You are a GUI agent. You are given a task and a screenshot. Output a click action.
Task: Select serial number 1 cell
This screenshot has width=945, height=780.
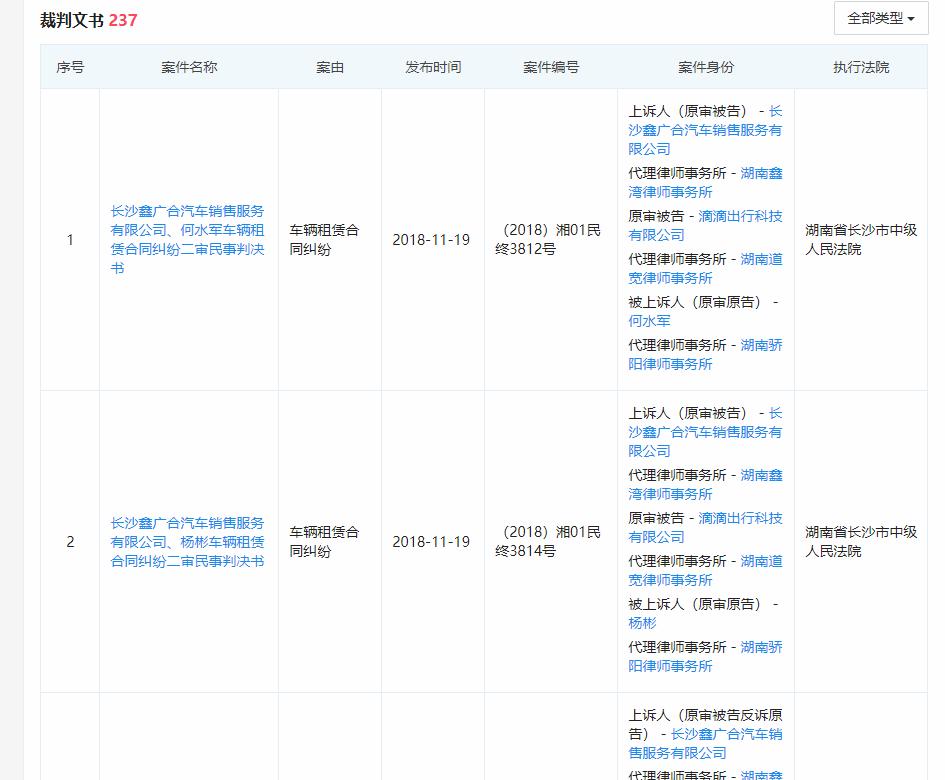[70, 240]
